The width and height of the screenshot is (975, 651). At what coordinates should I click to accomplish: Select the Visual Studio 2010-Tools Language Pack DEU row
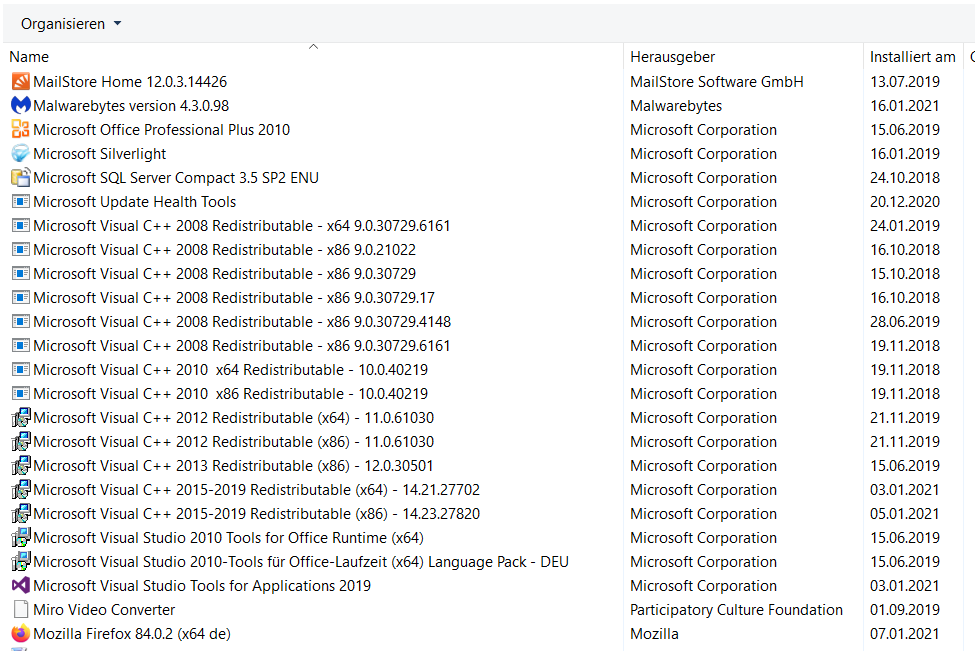coord(300,562)
